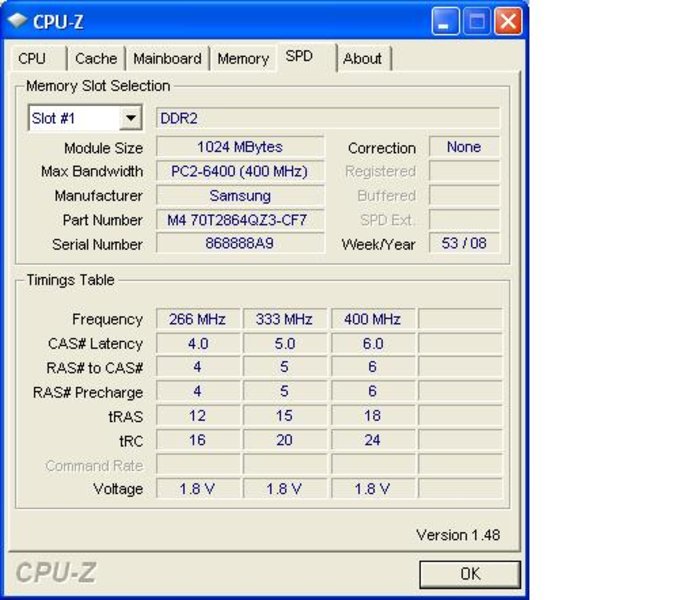
Task: Open the About tab
Action: [x=362, y=59]
